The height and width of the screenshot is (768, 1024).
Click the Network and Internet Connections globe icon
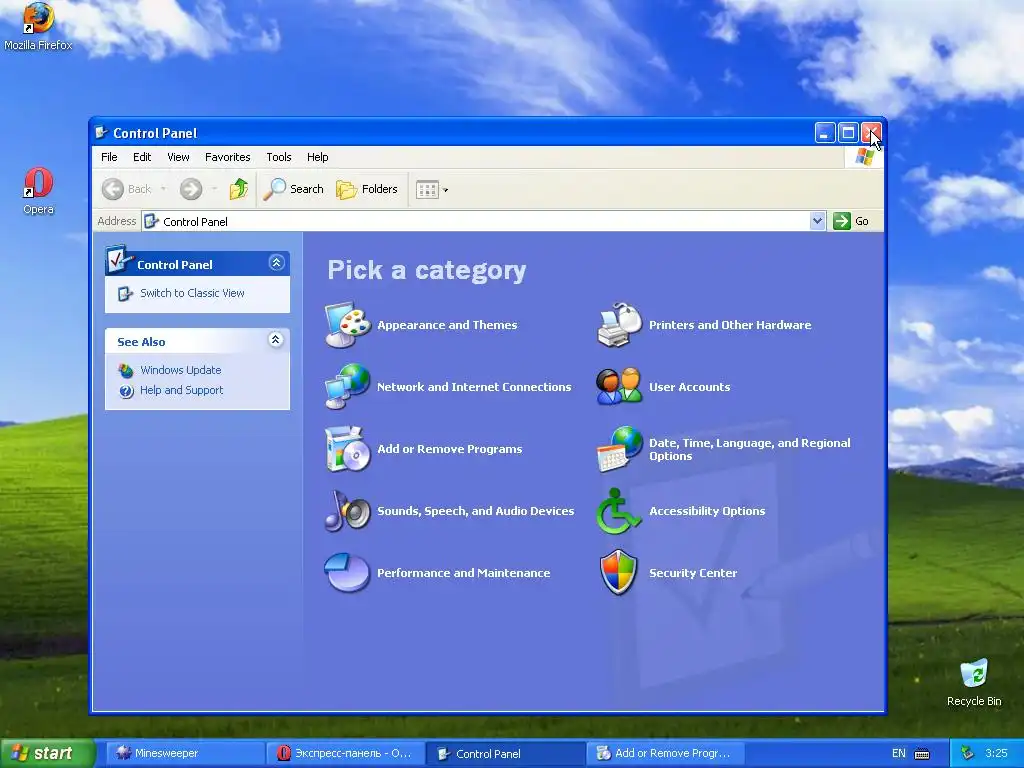pos(348,387)
